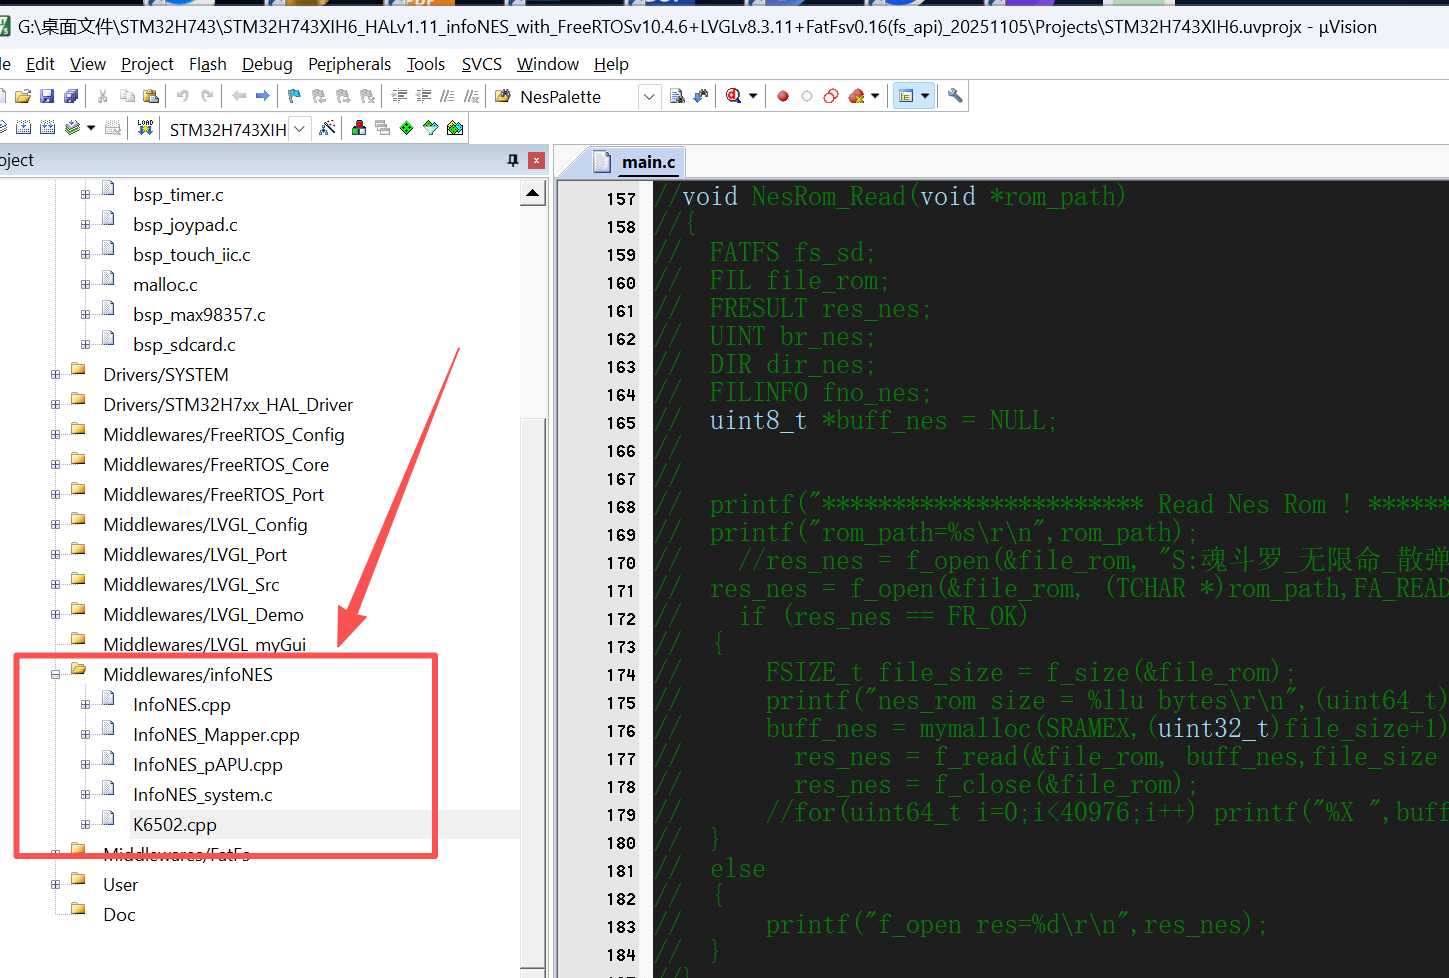The width and height of the screenshot is (1449, 978).
Task: Insert a breakpoint with the red dot icon
Action: click(x=783, y=96)
